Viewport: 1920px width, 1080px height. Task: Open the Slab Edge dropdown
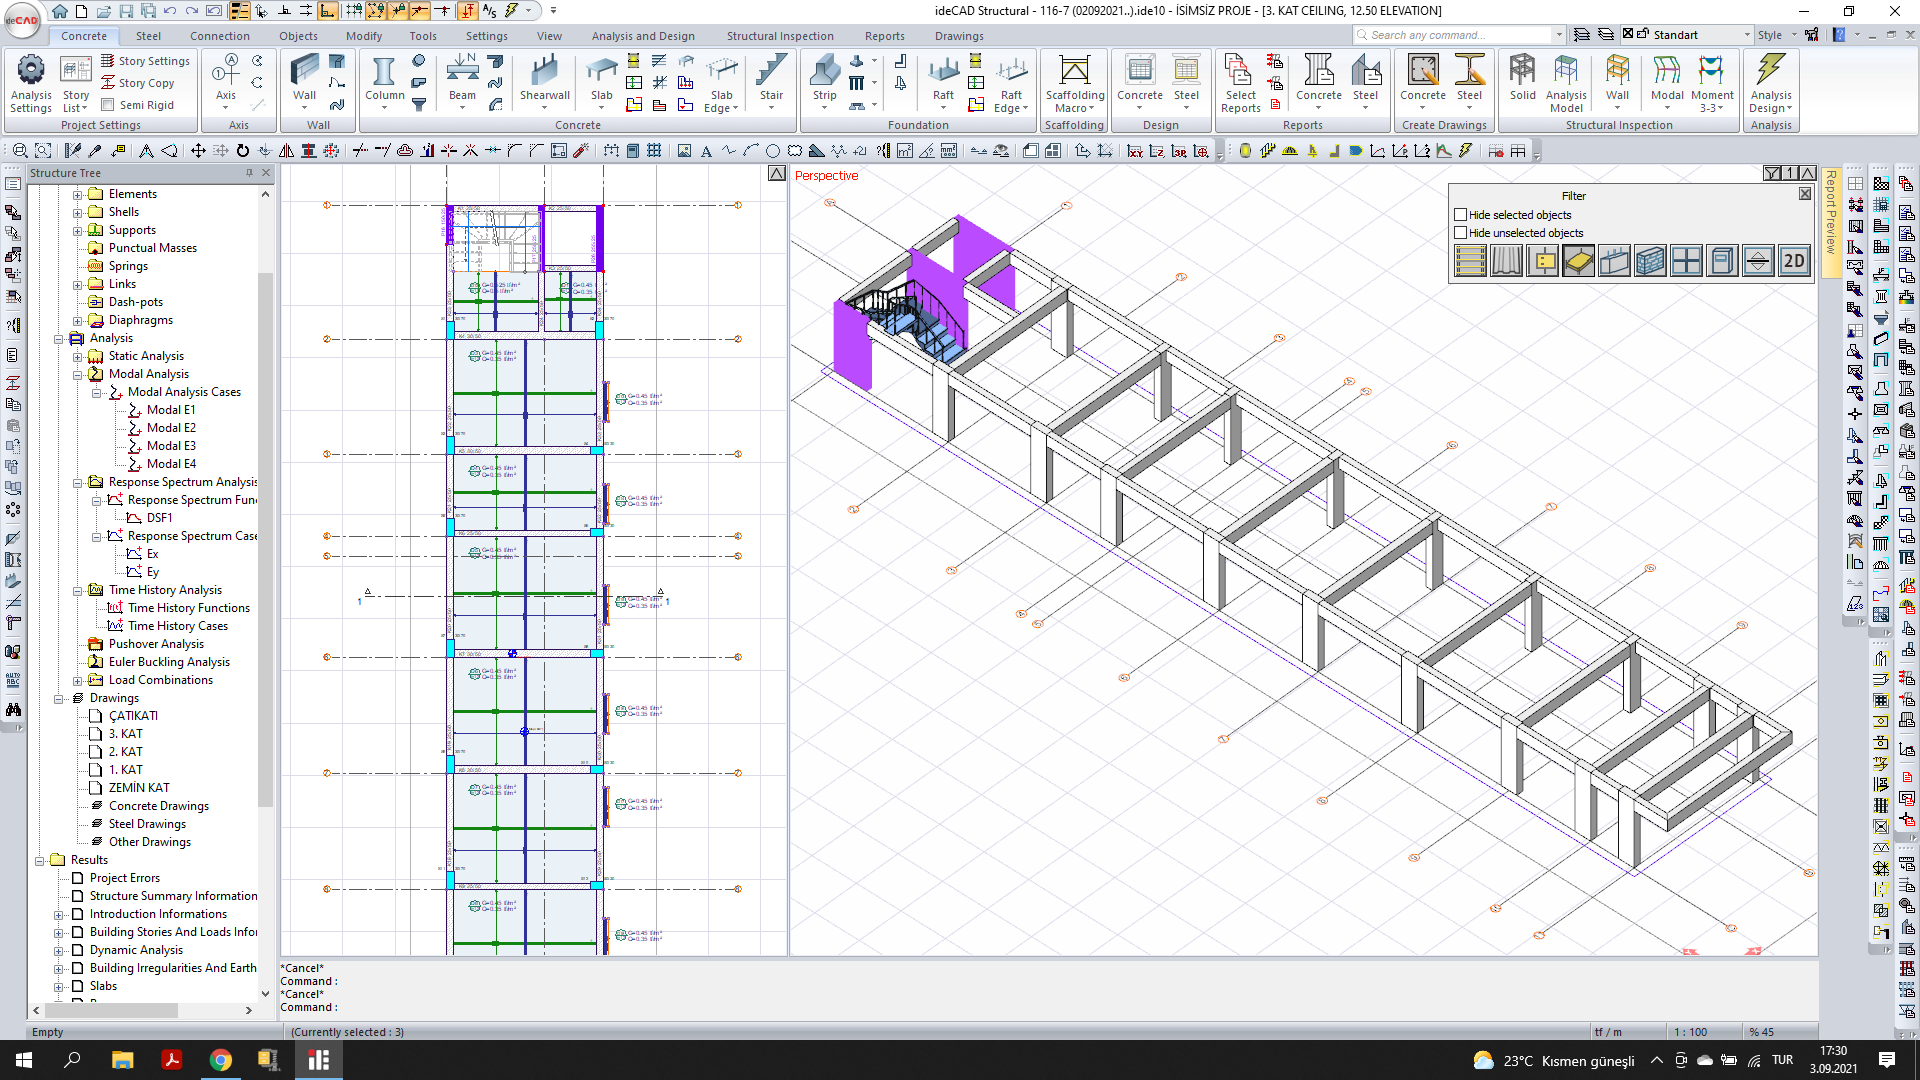(721, 84)
